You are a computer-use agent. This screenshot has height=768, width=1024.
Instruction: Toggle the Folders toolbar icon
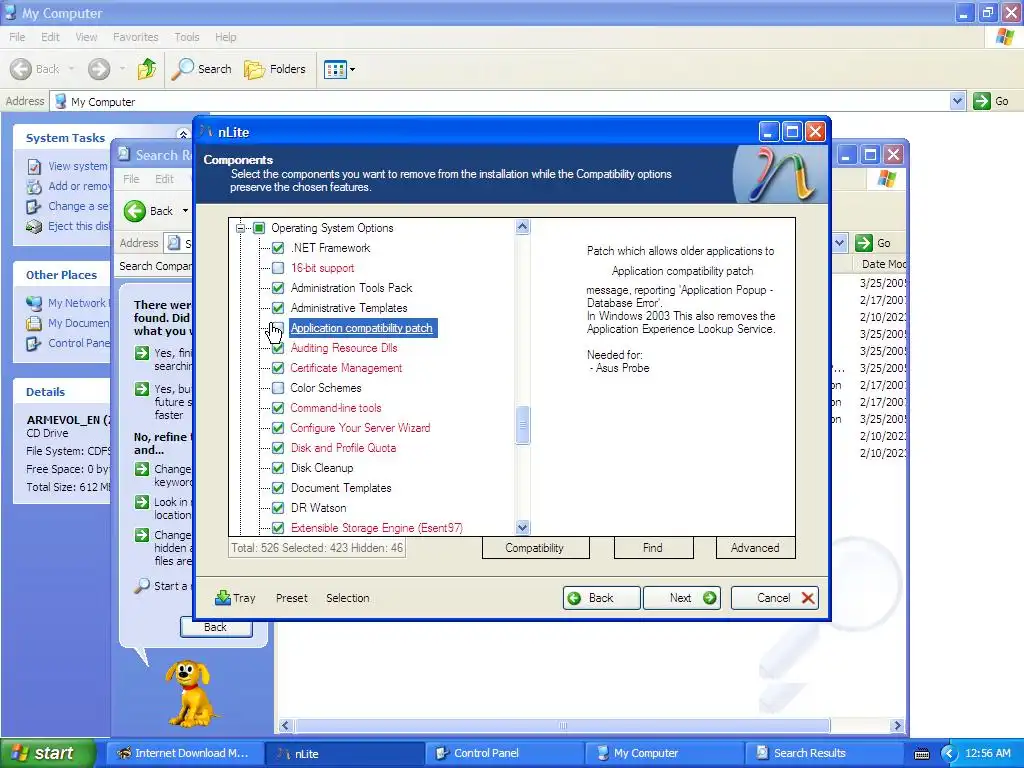point(254,69)
